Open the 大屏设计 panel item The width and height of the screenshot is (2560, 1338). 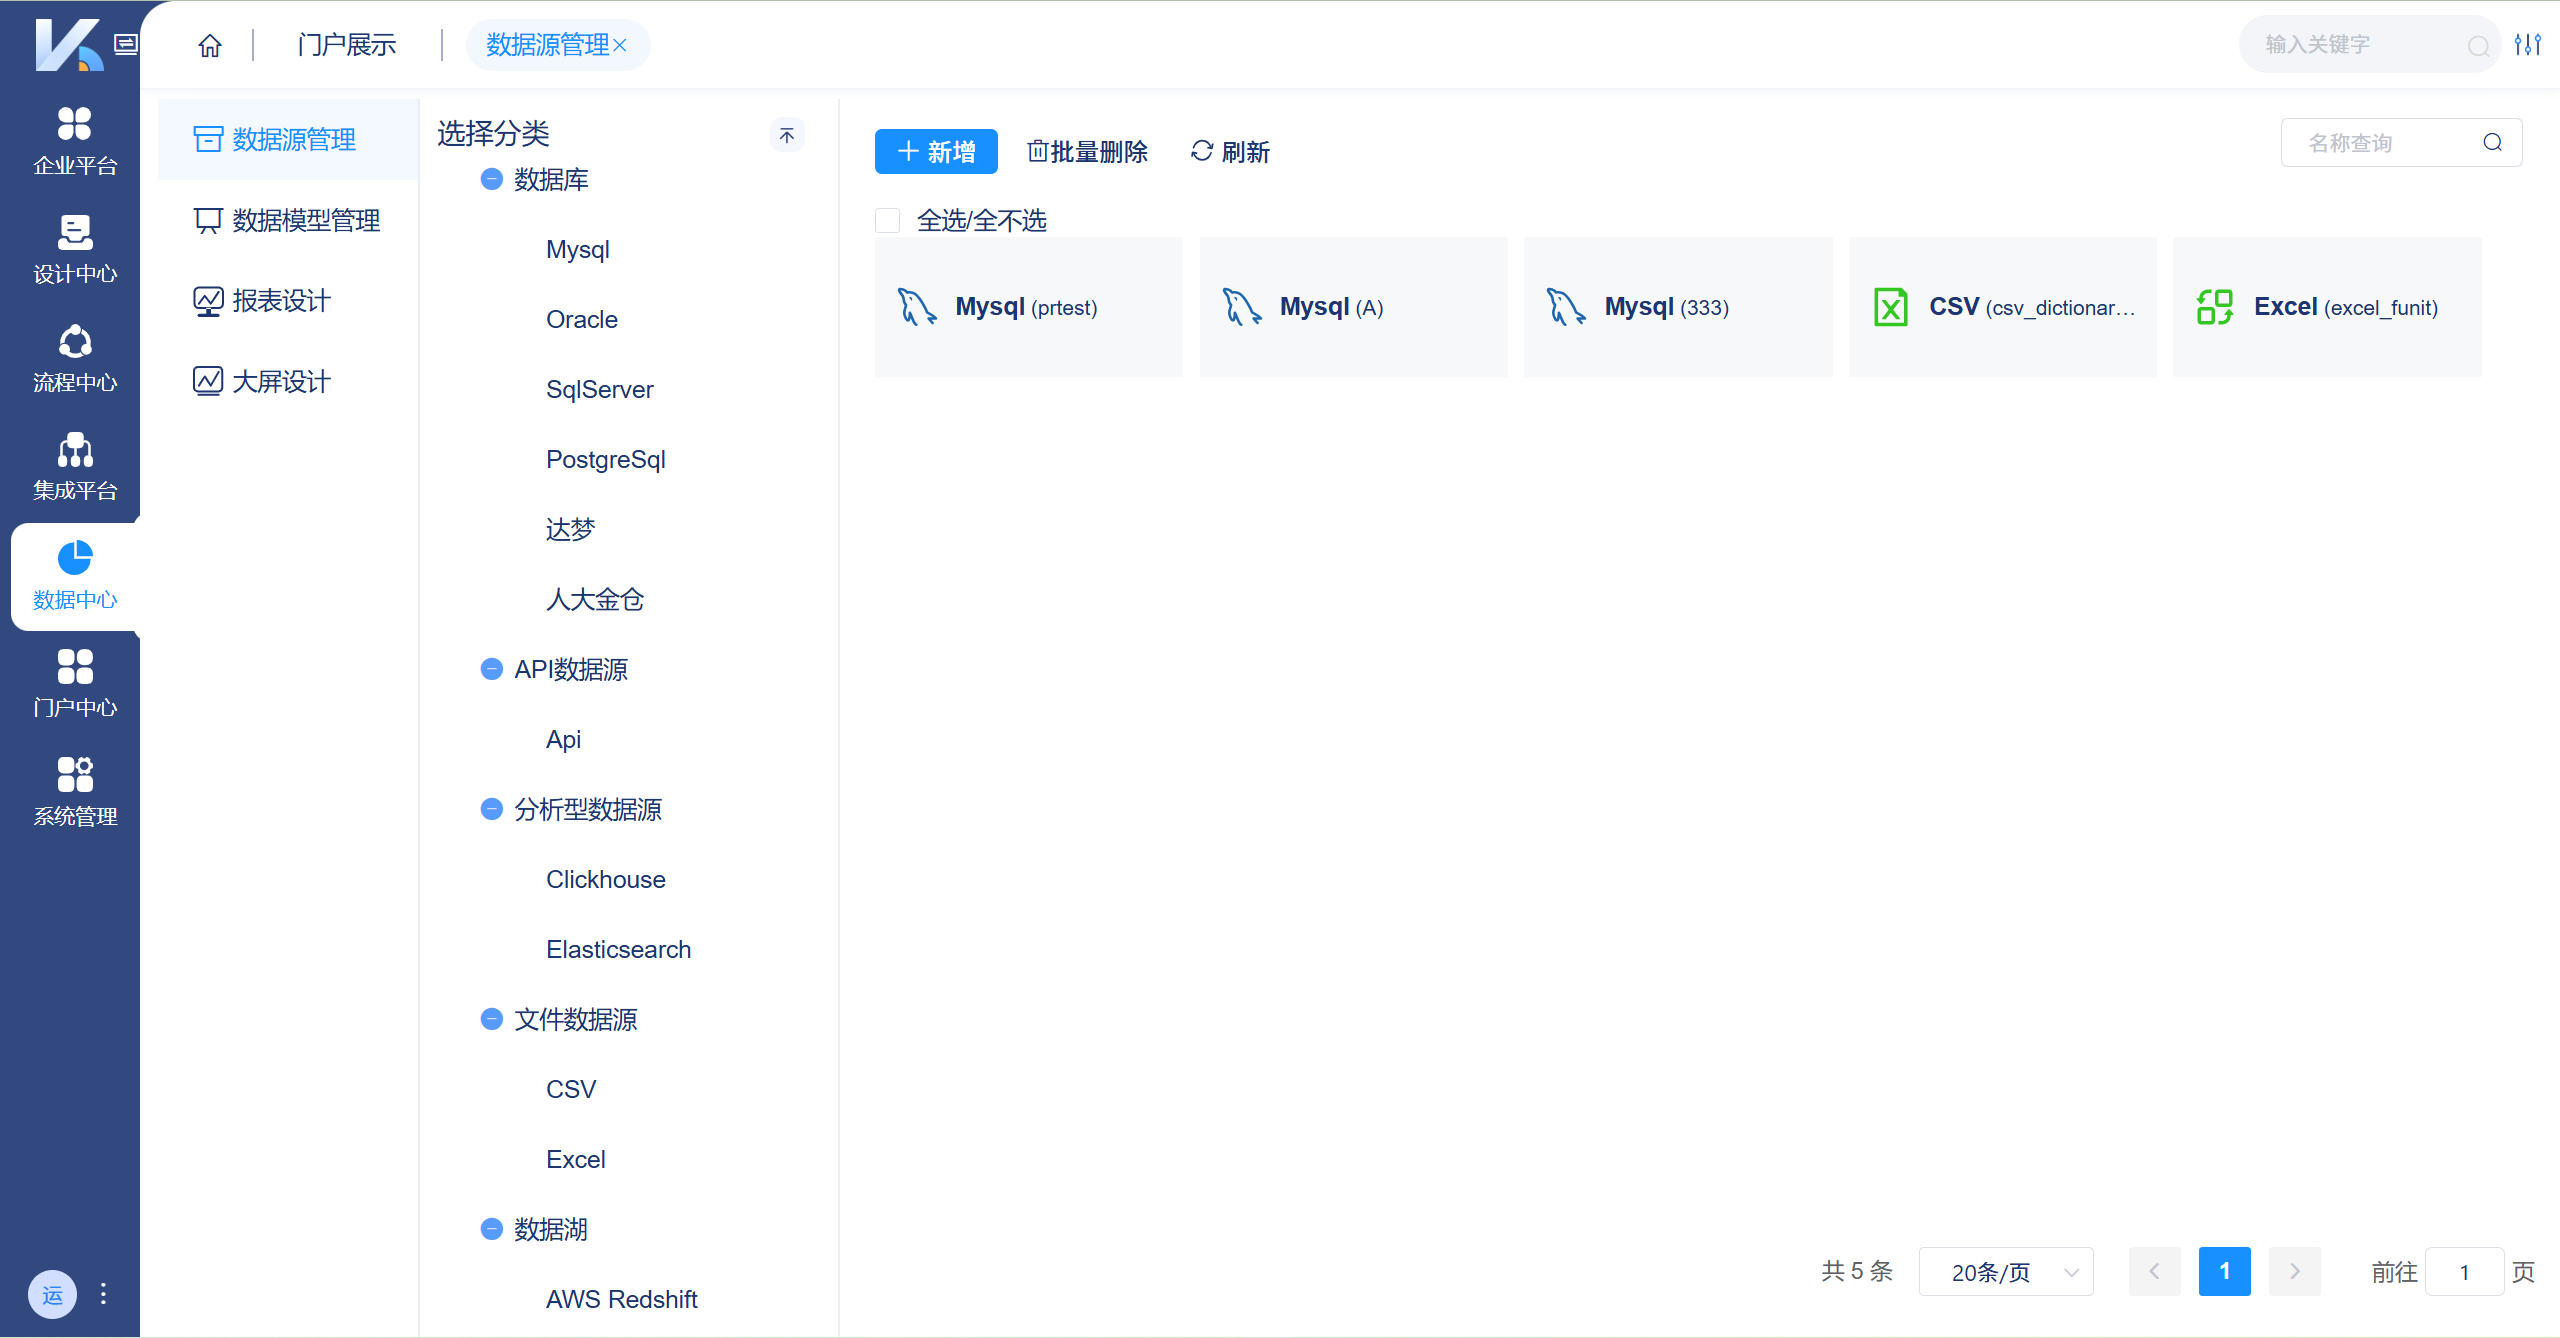click(280, 380)
